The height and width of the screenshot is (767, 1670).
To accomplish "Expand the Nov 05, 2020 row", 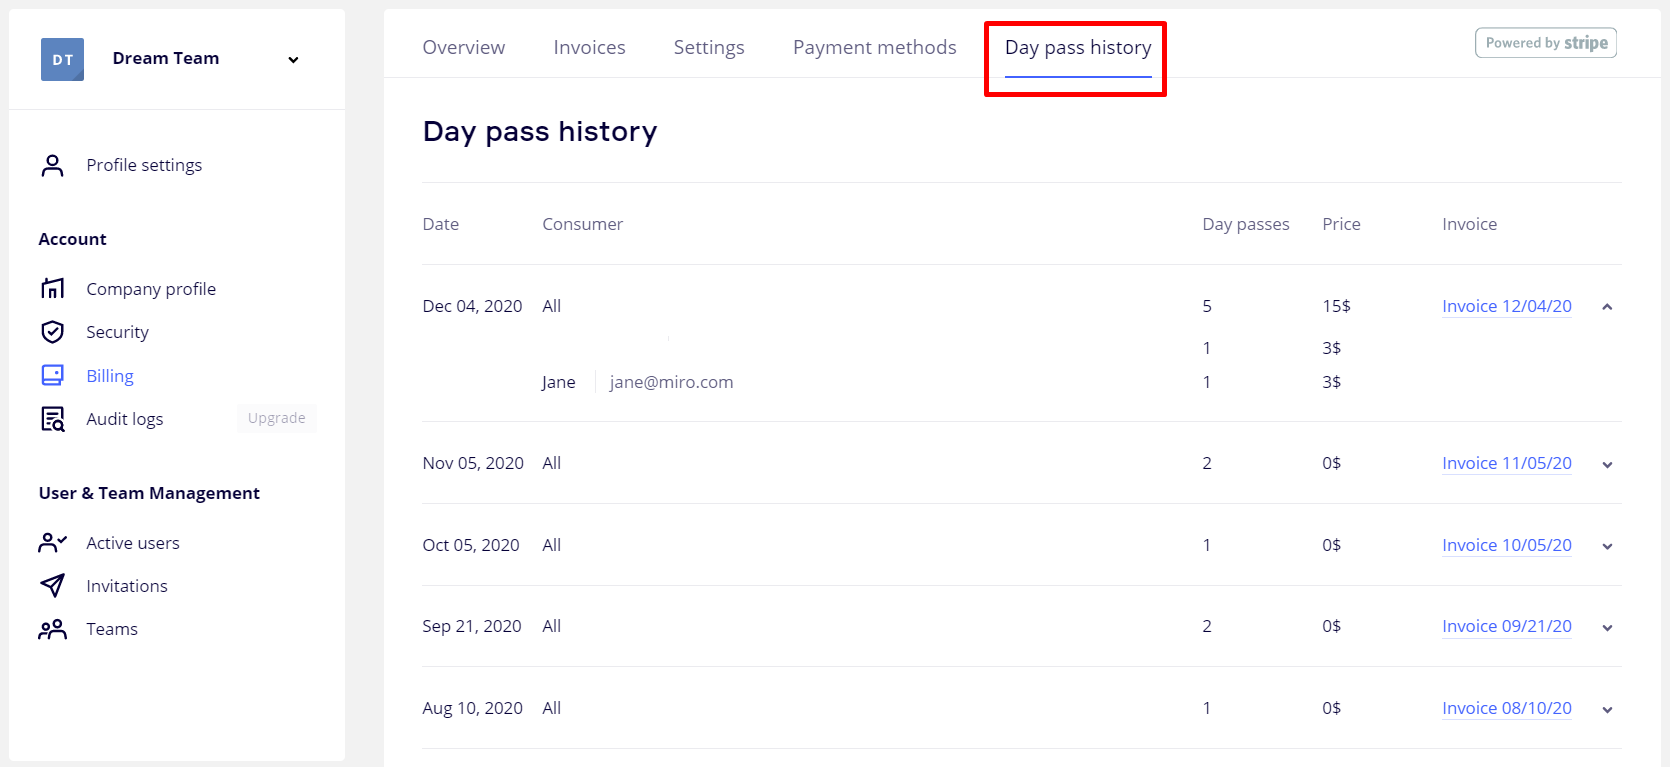I will (1607, 464).
